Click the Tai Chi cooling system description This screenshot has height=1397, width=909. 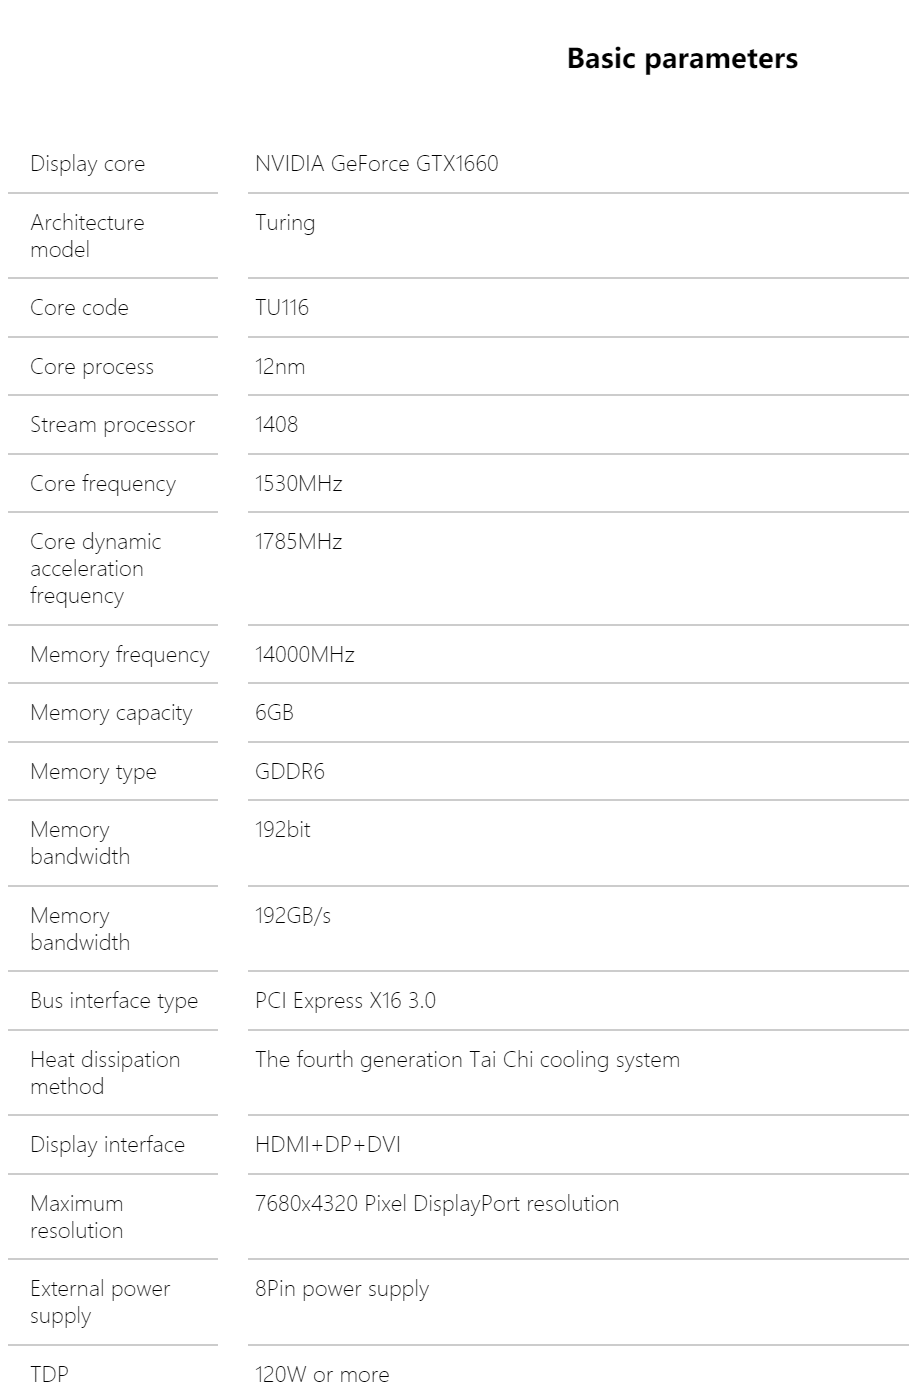coord(467,1060)
